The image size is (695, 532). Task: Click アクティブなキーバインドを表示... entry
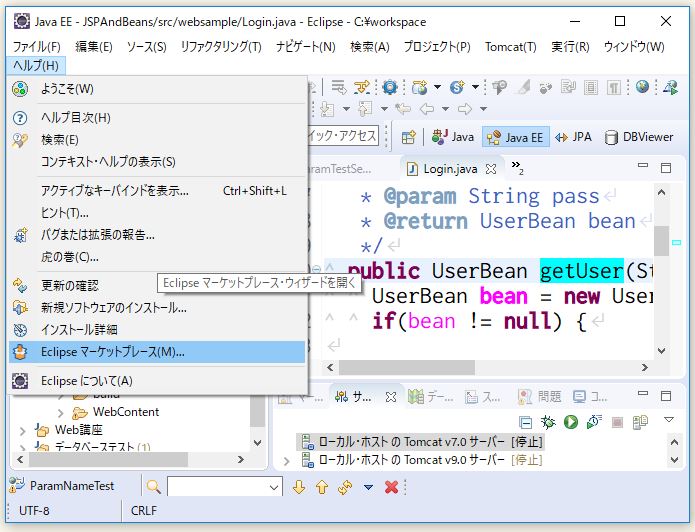(157, 191)
